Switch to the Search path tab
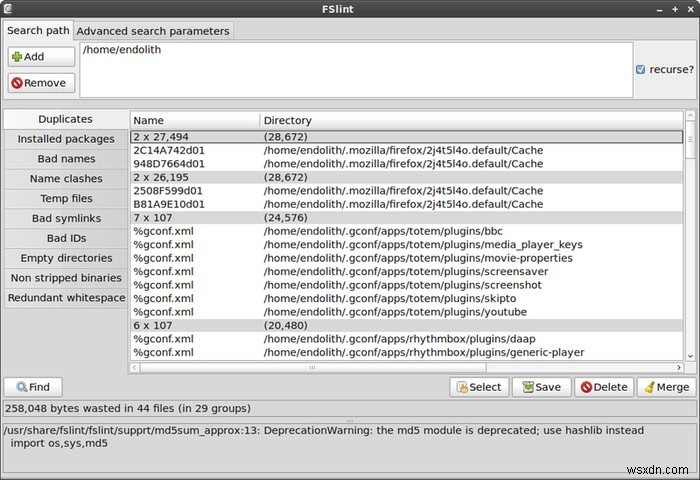This screenshot has width=700, height=480. tap(38, 30)
